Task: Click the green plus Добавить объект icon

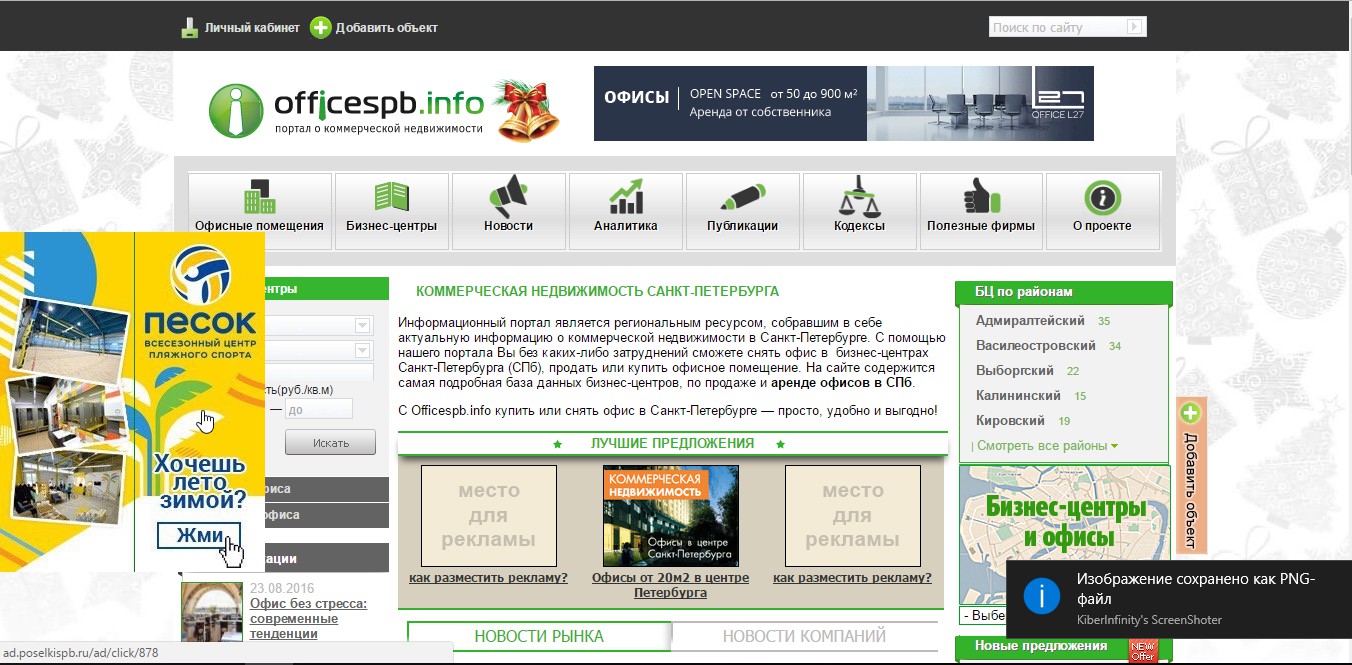Action: 320,28
